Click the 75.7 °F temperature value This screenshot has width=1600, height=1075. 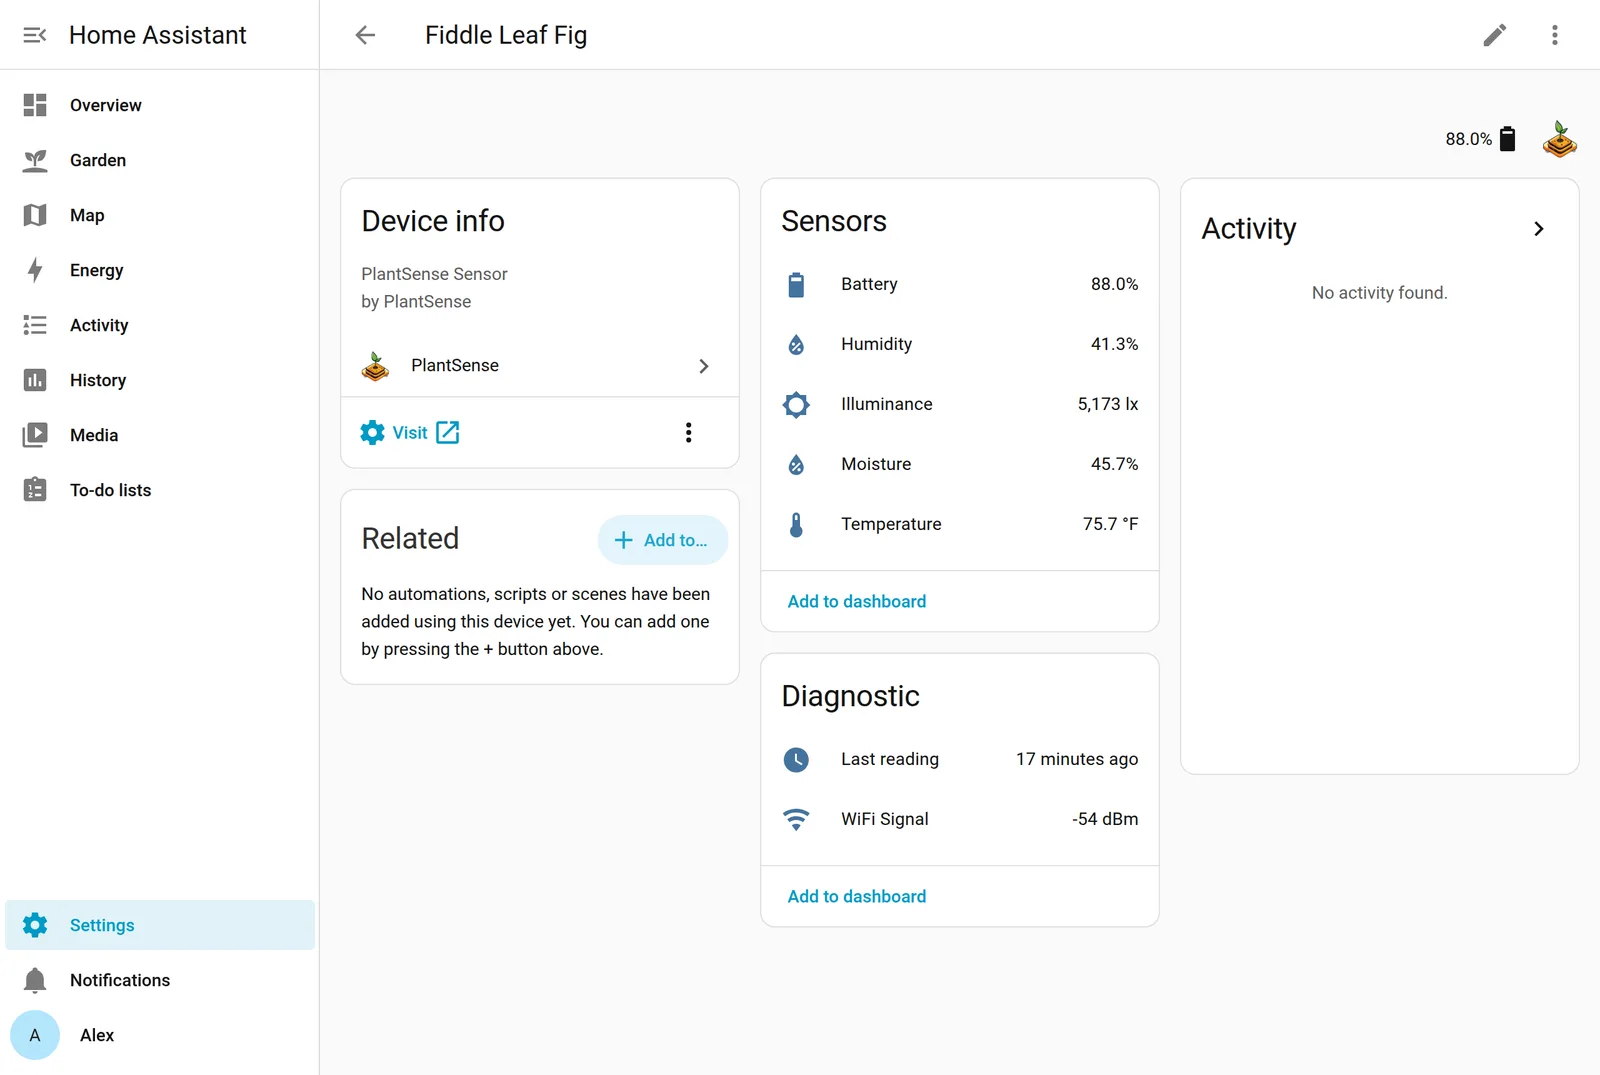point(1110,524)
